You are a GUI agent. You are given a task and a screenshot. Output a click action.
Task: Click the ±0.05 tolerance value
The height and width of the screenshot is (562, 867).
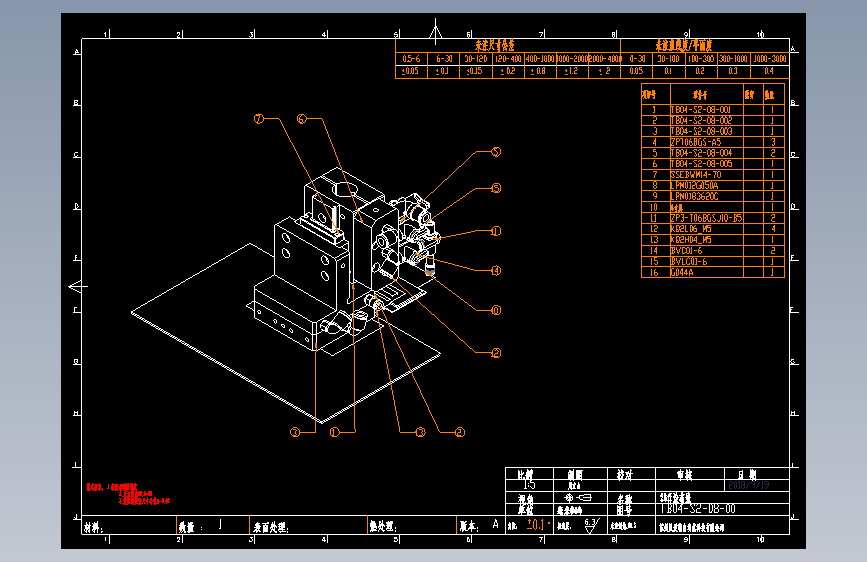(x=410, y=71)
